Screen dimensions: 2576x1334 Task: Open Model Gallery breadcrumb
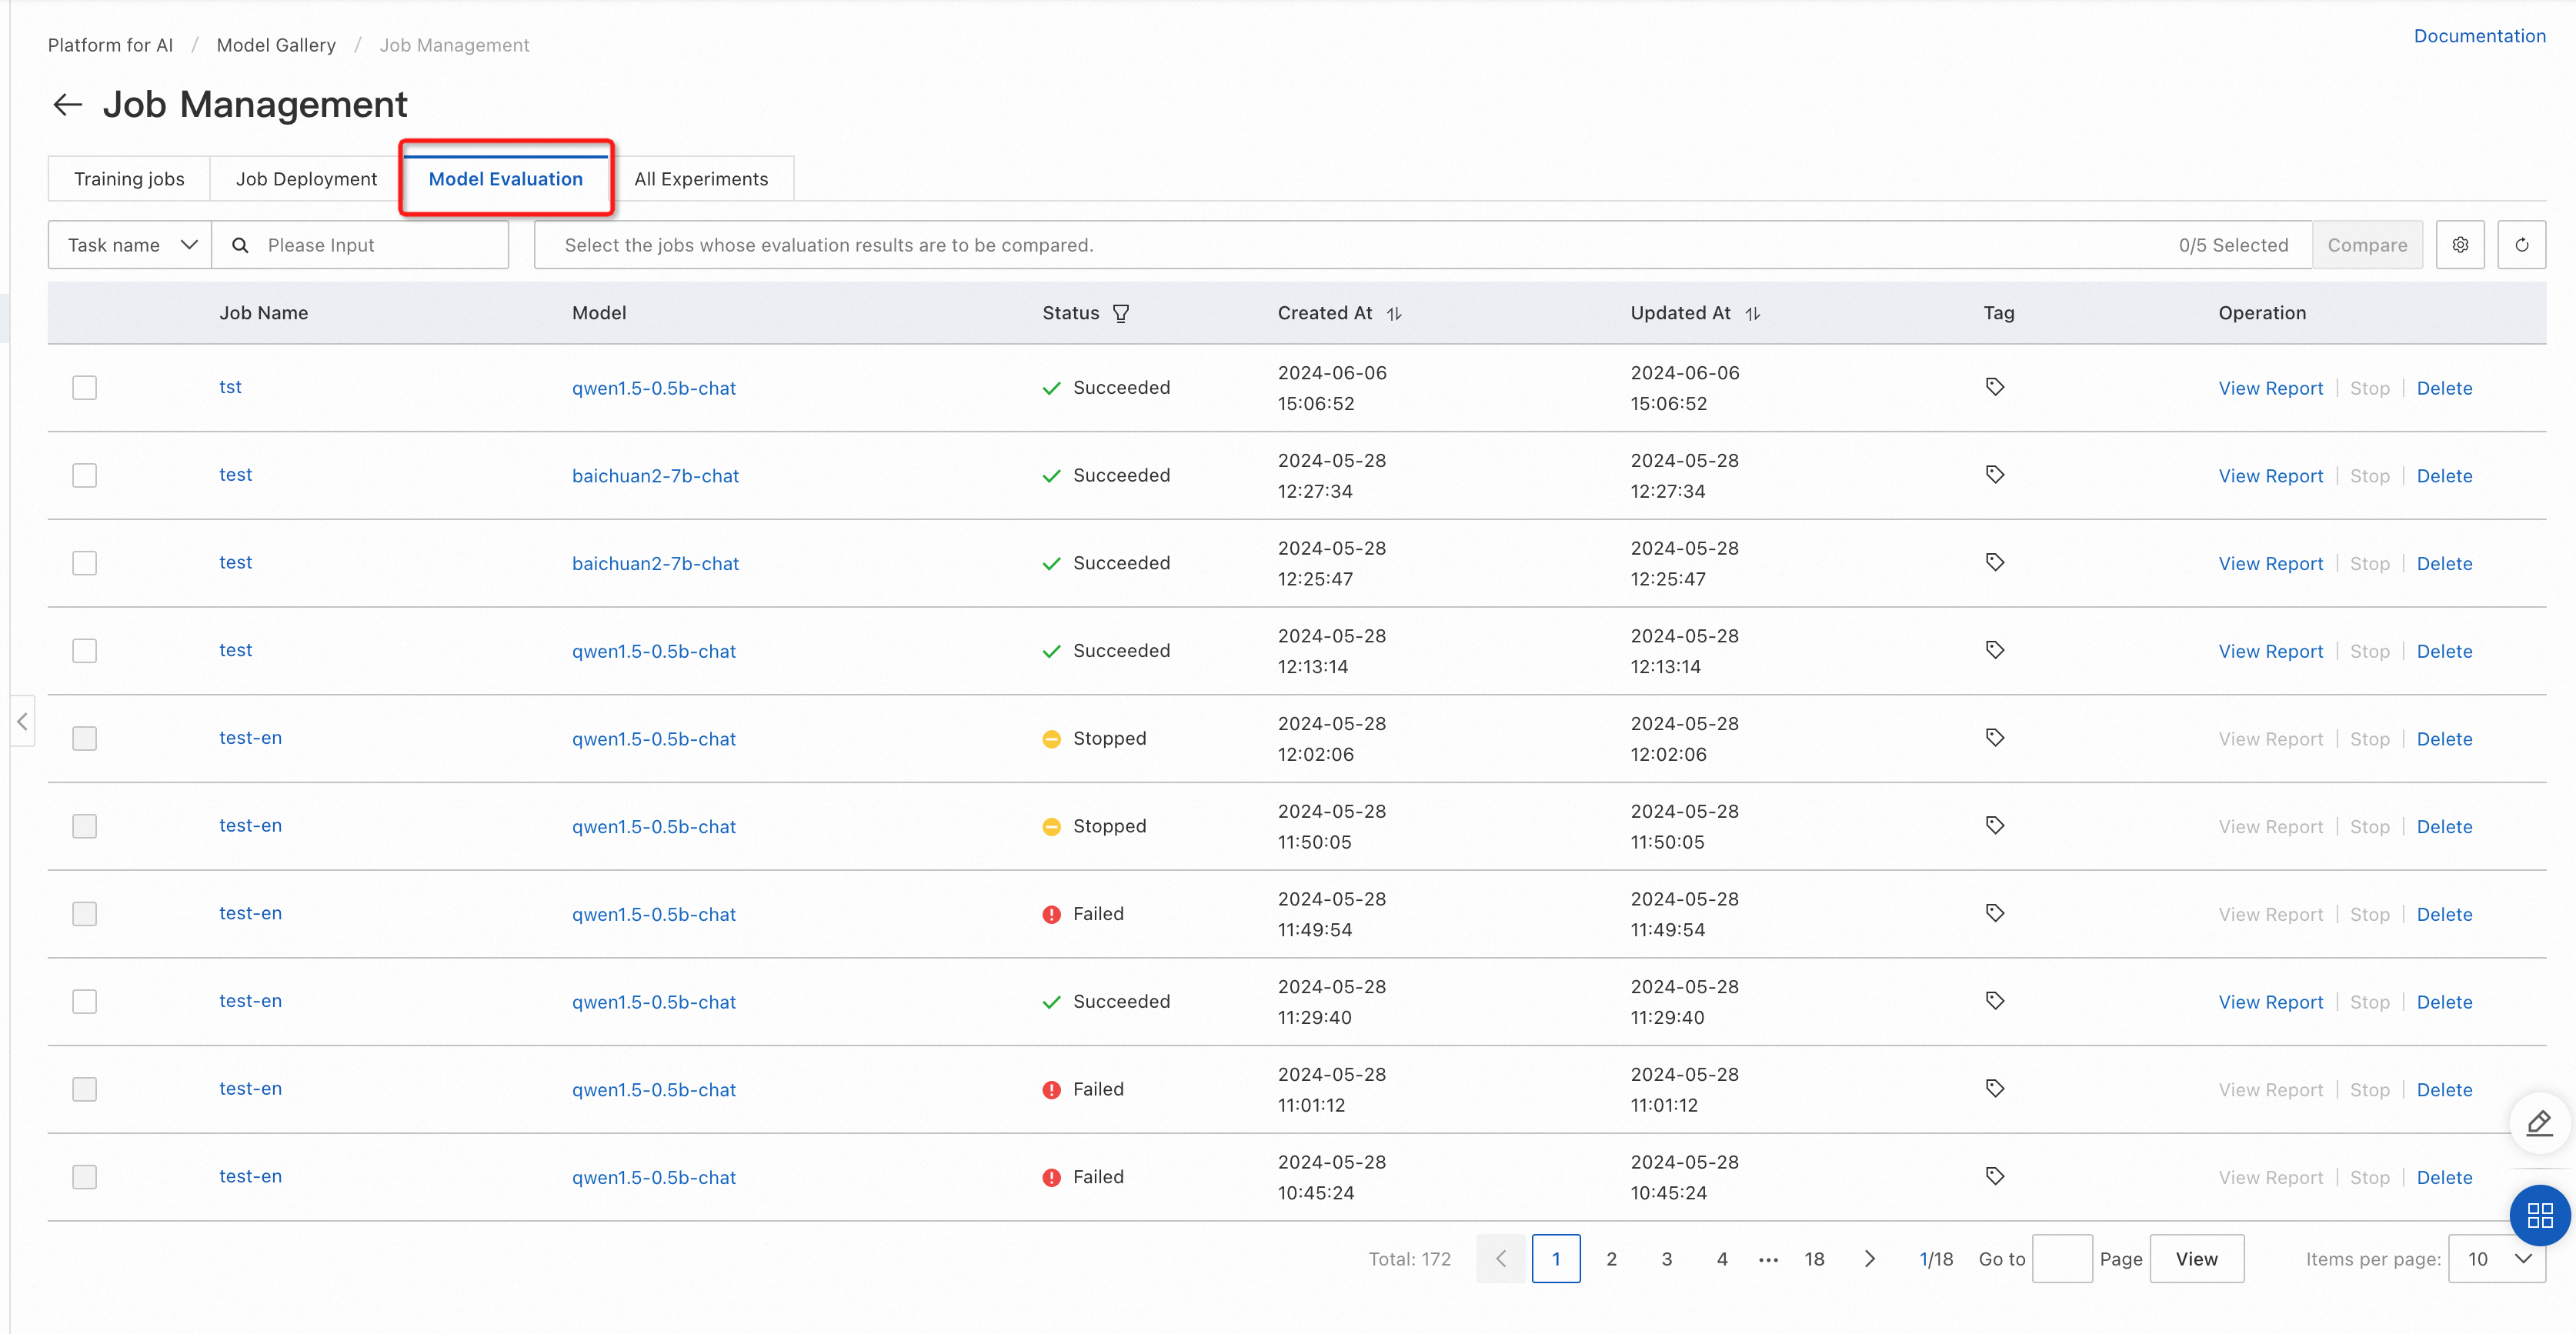pyautogui.click(x=276, y=45)
